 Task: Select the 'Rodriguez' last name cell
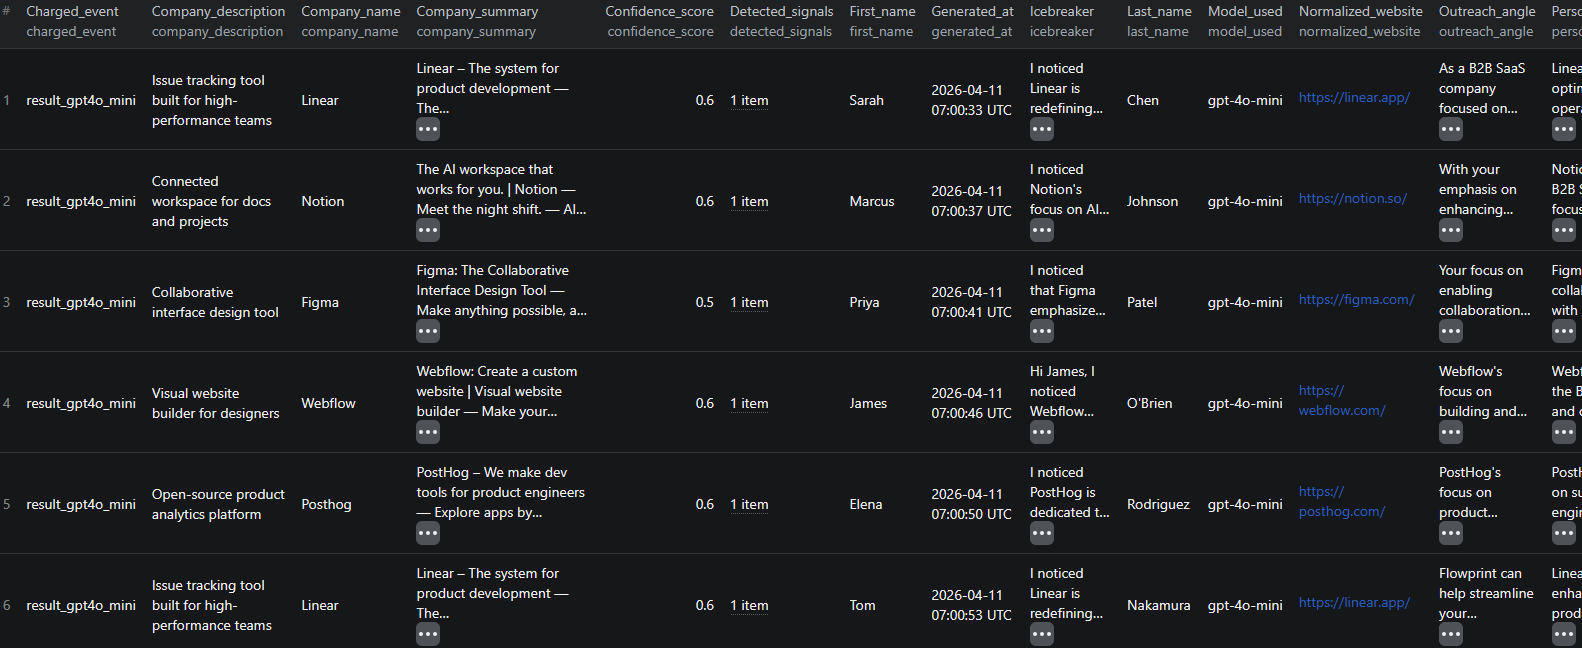1158,504
